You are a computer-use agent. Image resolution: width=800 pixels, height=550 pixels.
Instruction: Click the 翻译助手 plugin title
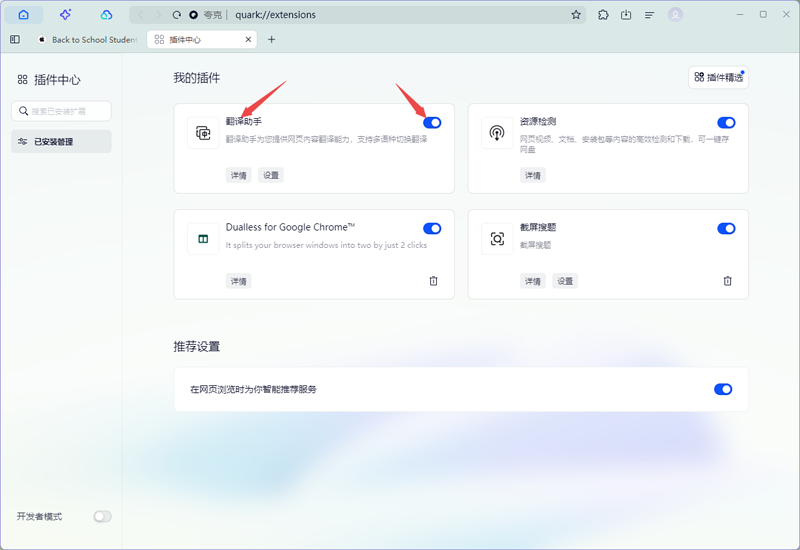click(x=244, y=121)
